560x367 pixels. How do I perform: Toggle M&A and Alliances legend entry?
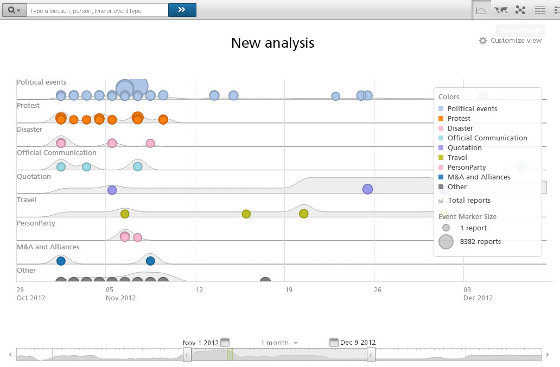(x=474, y=177)
